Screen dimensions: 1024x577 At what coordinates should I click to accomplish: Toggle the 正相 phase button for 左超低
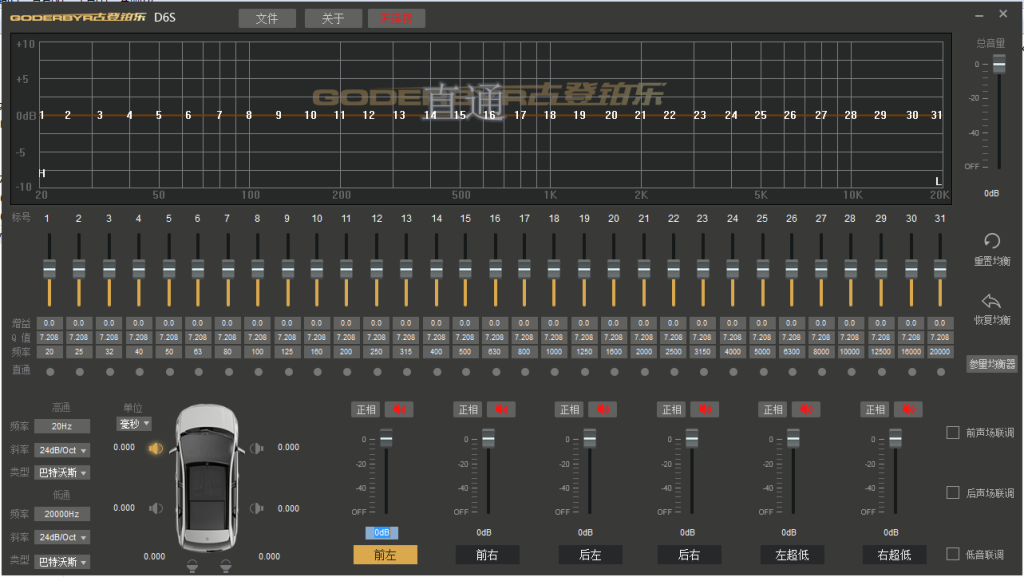click(x=773, y=409)
